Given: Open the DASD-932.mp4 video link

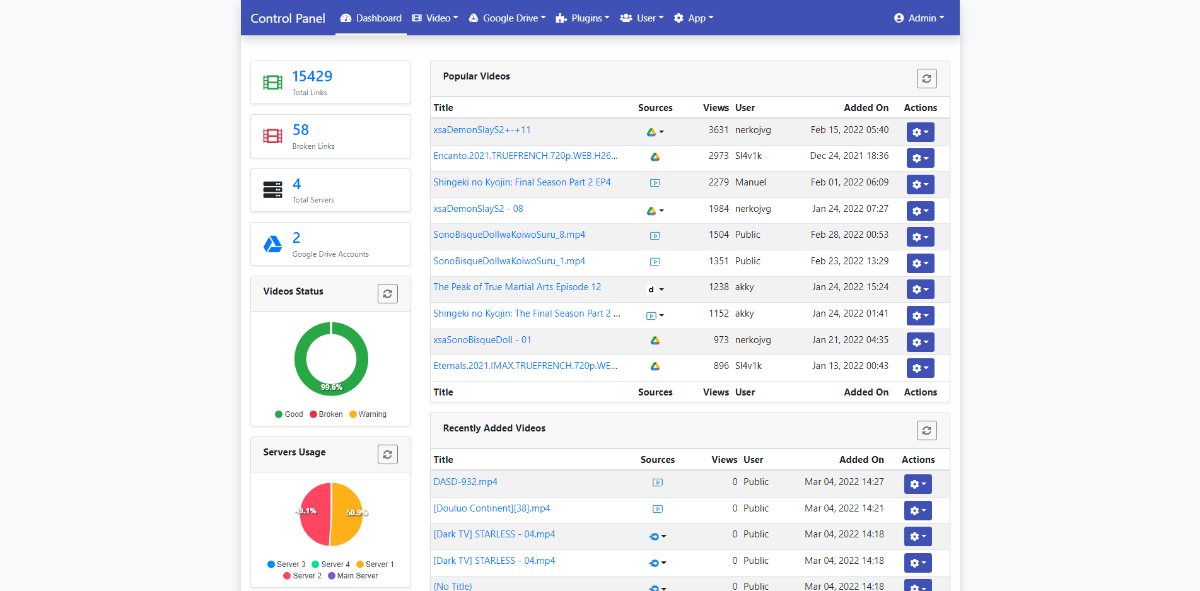Looking at the screenshot, I should point(465,482).
